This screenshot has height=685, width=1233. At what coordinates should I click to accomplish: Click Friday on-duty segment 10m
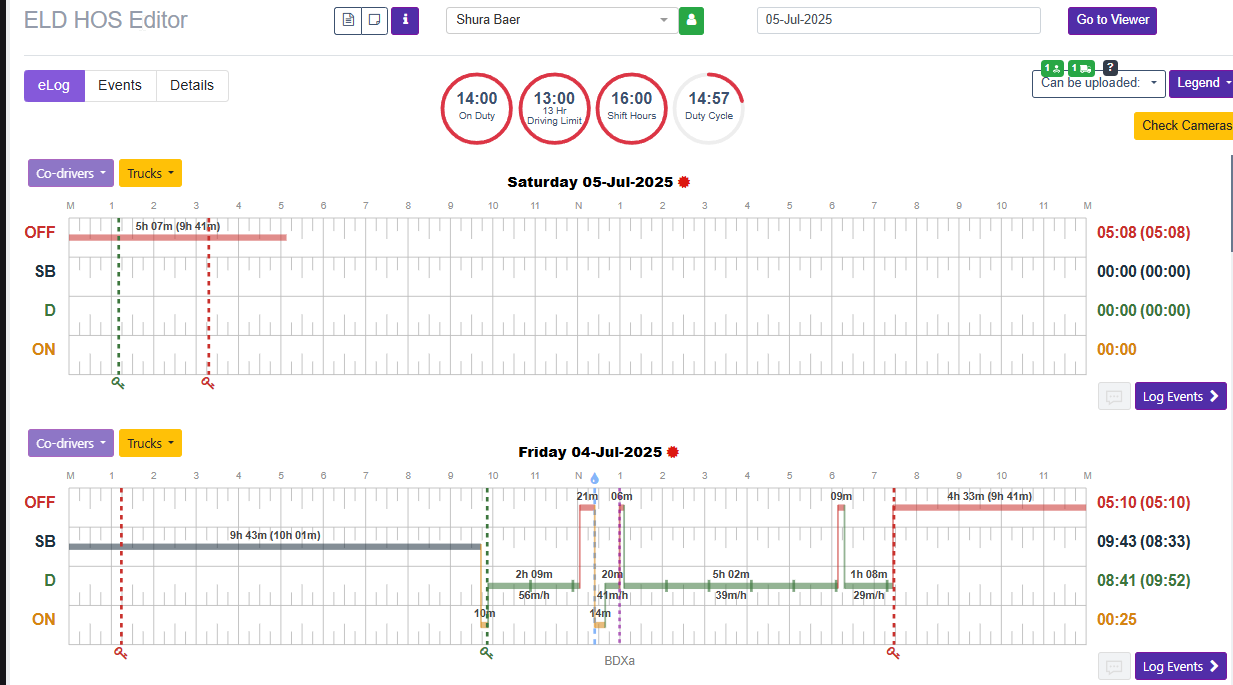(484, 624)
